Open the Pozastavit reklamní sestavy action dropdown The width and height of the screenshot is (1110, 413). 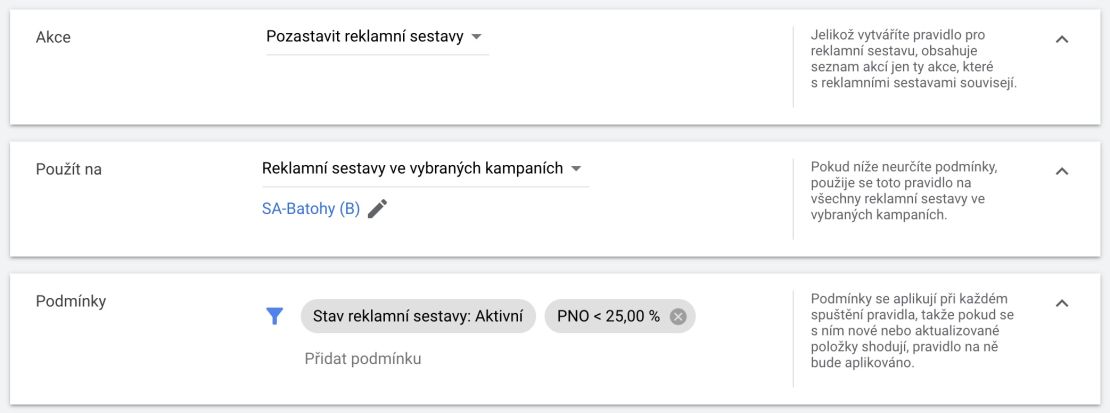tap(377, 37)
